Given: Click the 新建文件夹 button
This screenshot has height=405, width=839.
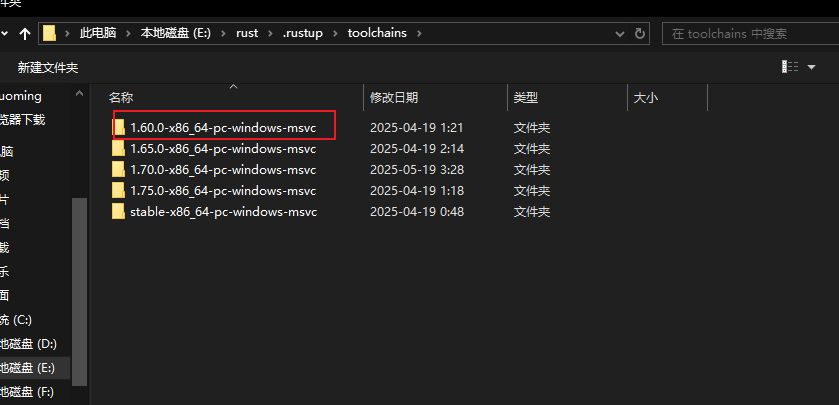Looking at the screenshot, I should [x=48, y=67].
